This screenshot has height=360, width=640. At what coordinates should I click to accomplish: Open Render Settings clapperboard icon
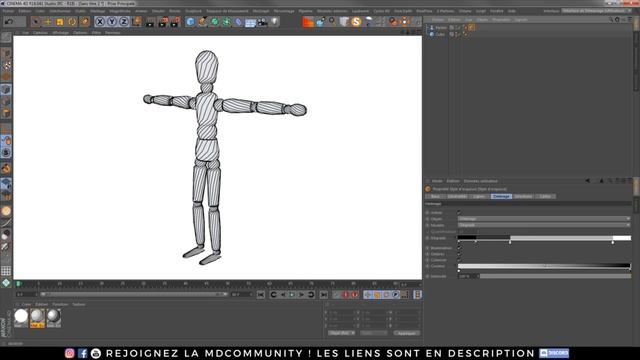point(175,22)
